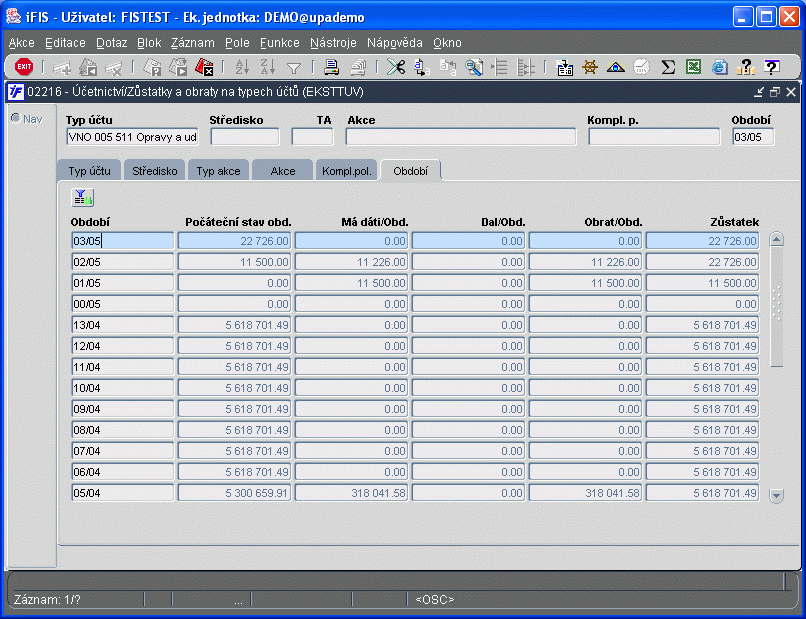806x619 pixels.
Task: Click scrollbar up arrow in table
Action: point(777,240)
